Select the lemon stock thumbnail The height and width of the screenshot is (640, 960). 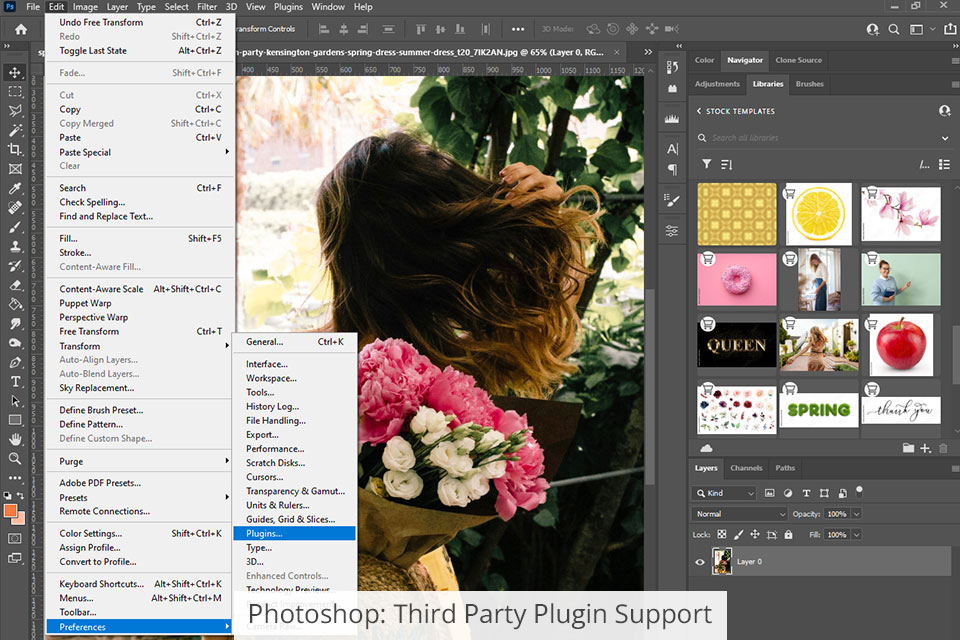pos(819,214)
